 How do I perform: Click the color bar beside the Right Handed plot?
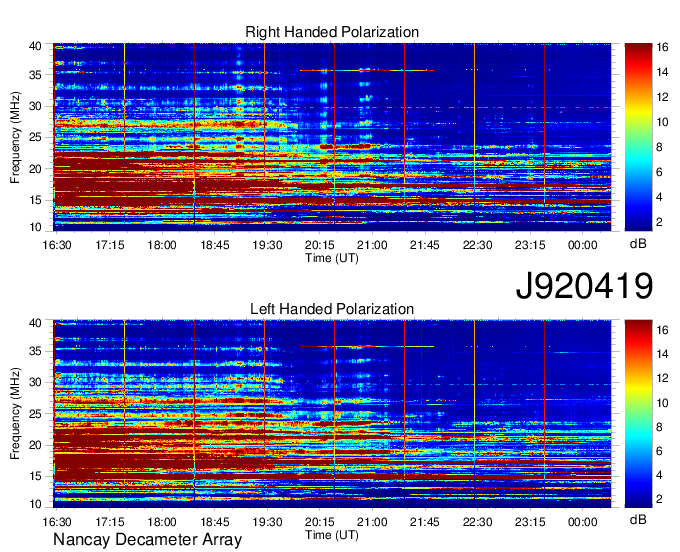tap(638, 137)
